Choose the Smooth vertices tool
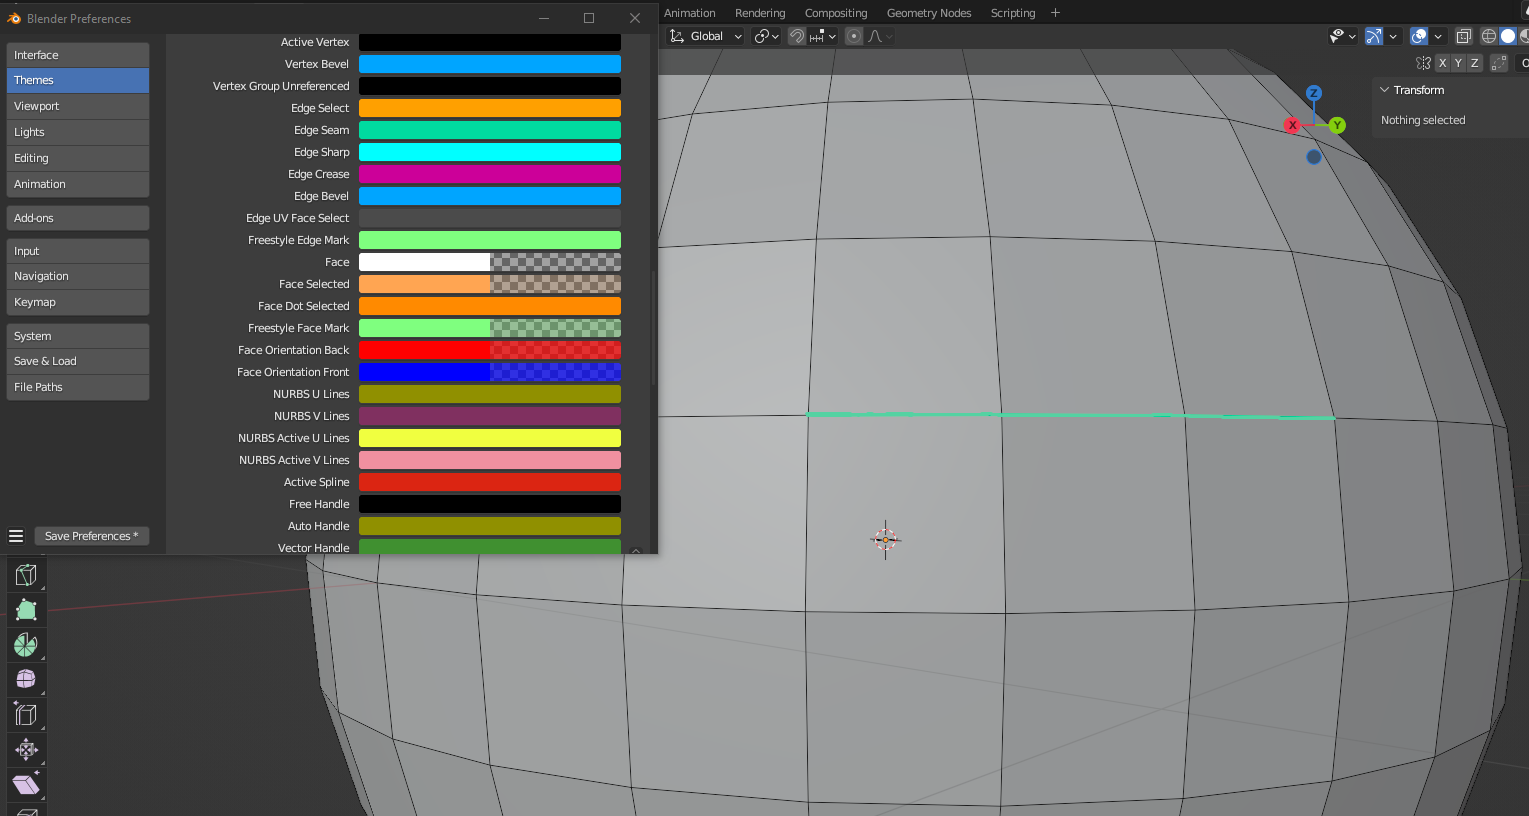1529x816 pixels. [26, 680]
